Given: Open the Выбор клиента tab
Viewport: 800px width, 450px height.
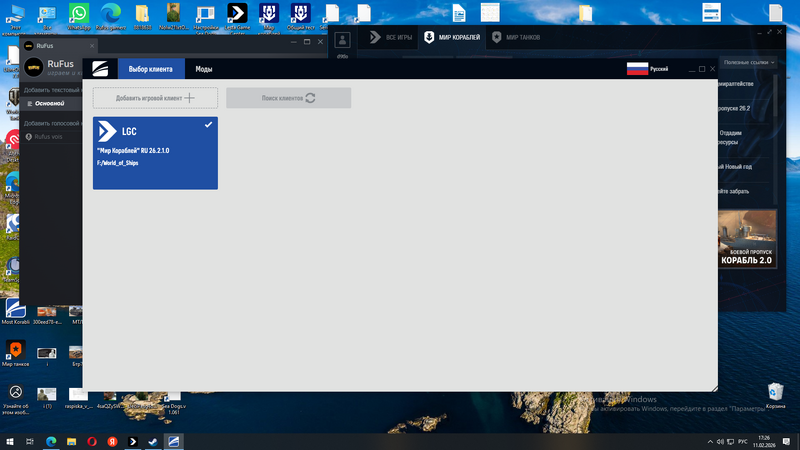Looking at the screenshot, I should point(151,69).
